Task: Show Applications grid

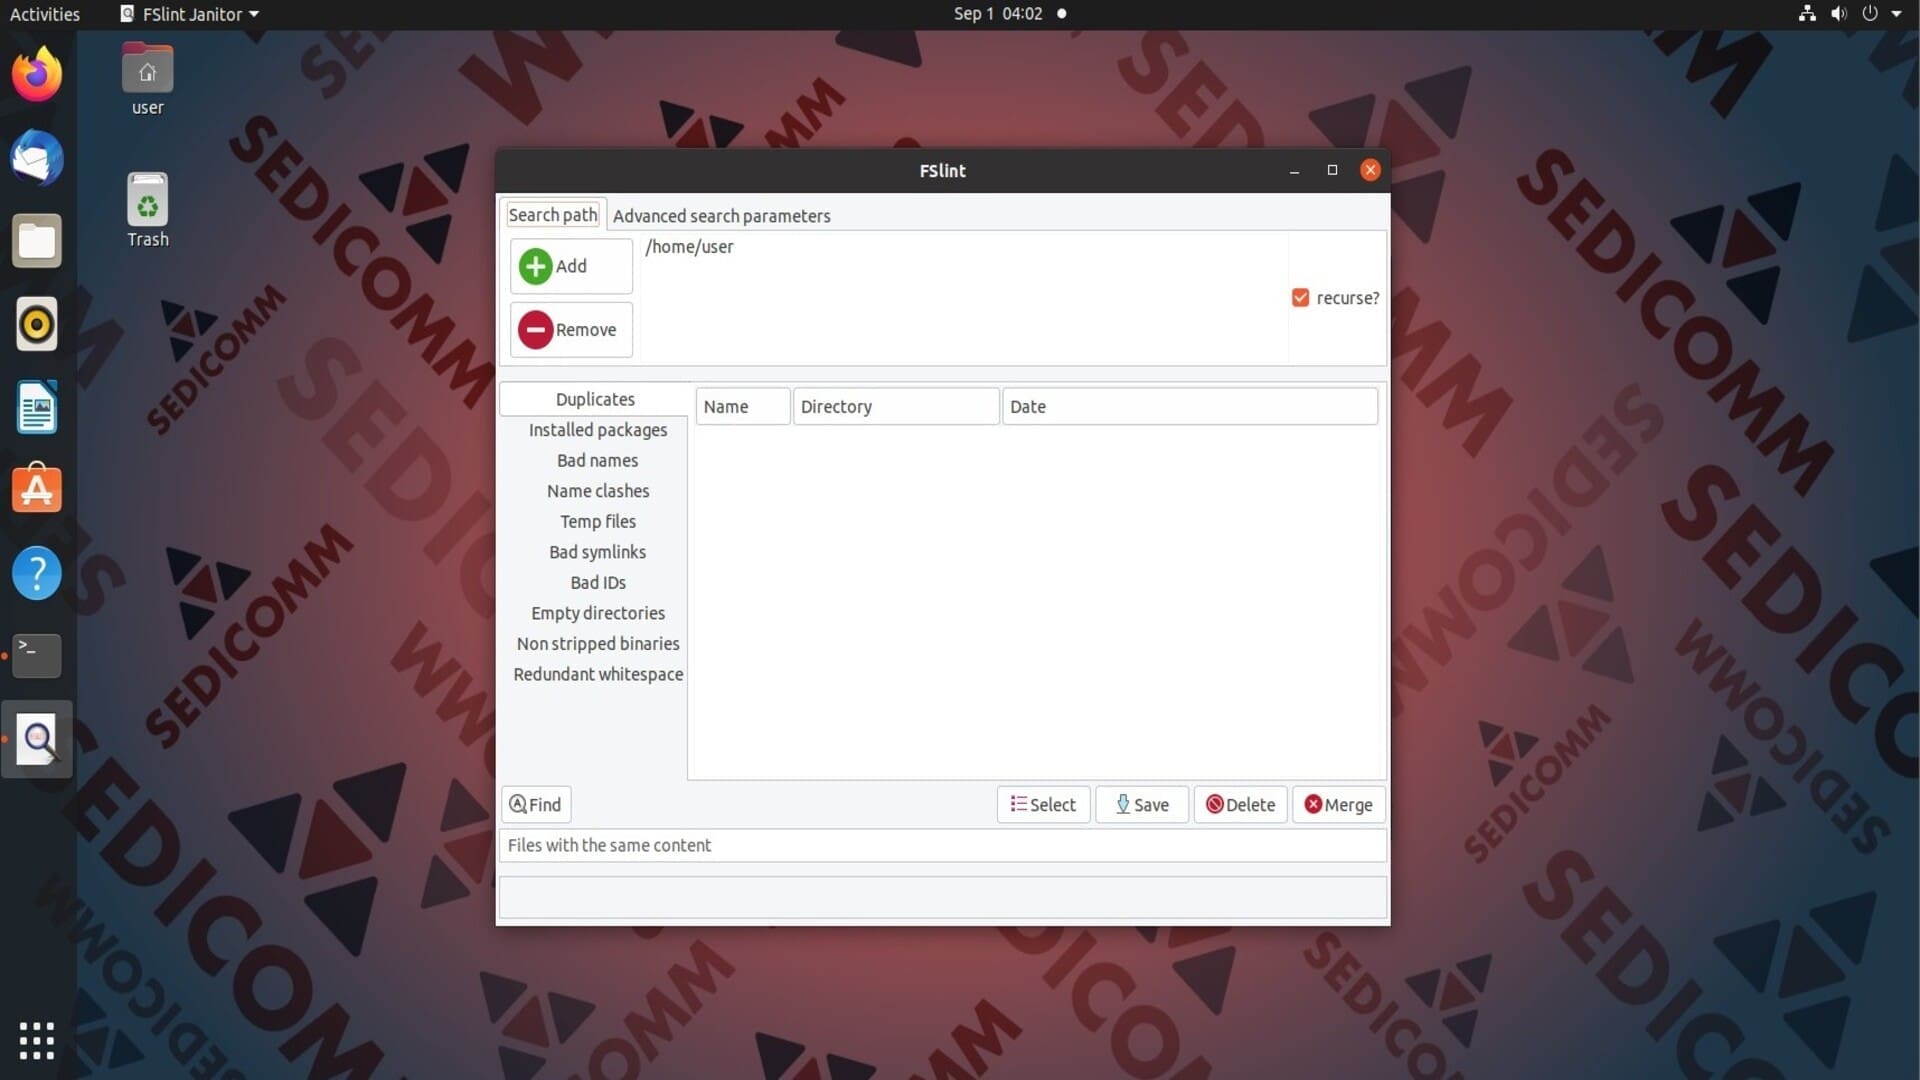Action: [37, 1041]
